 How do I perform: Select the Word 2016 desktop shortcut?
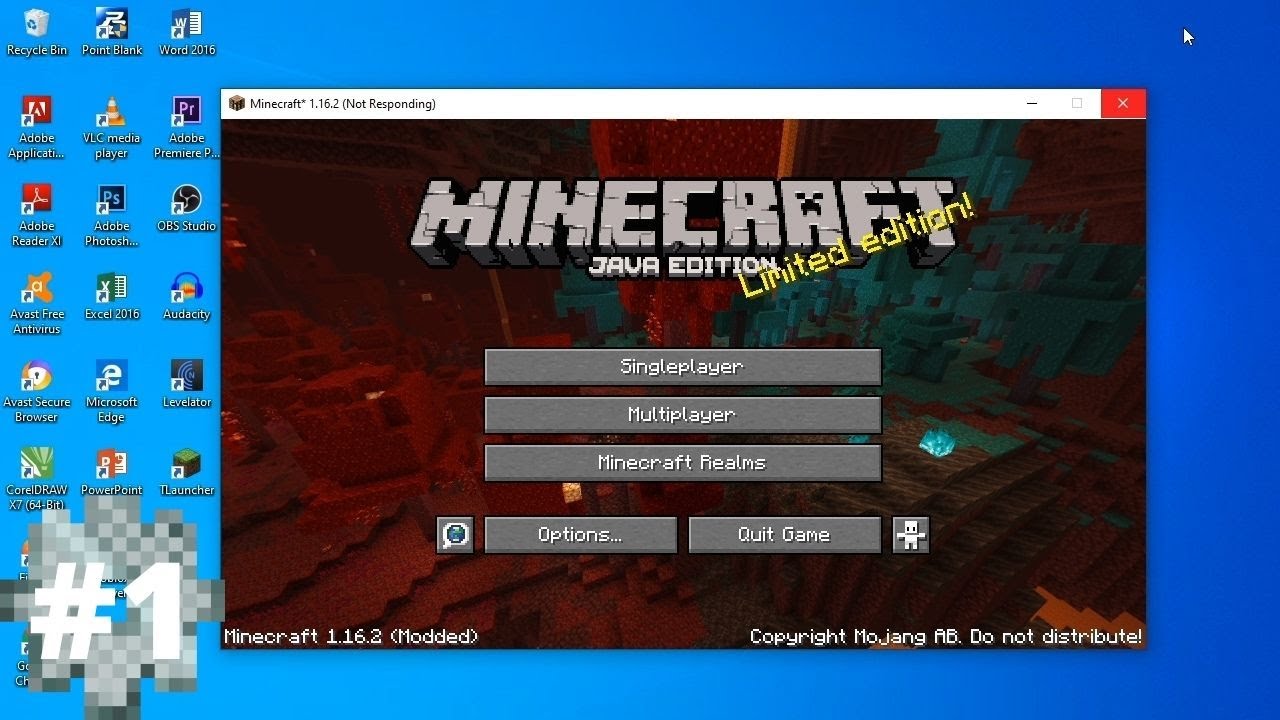[x=187, y=32]
